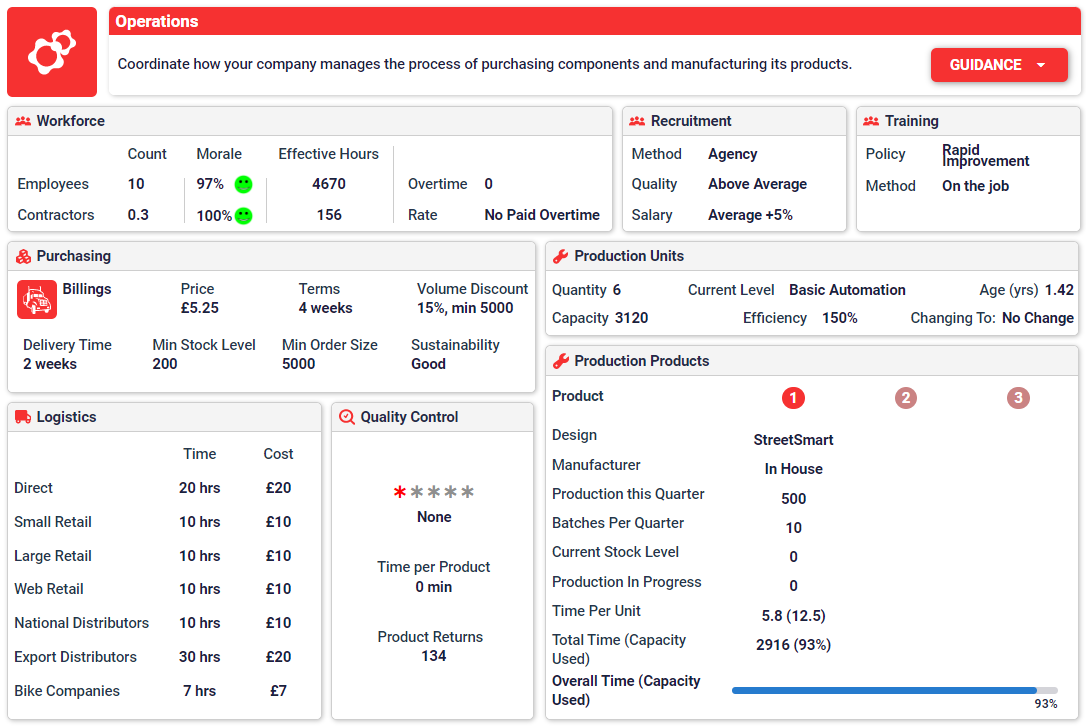Click the Workforce people icon
Image resolution: width=1086 pixels, height=728 pixels.
23,121
